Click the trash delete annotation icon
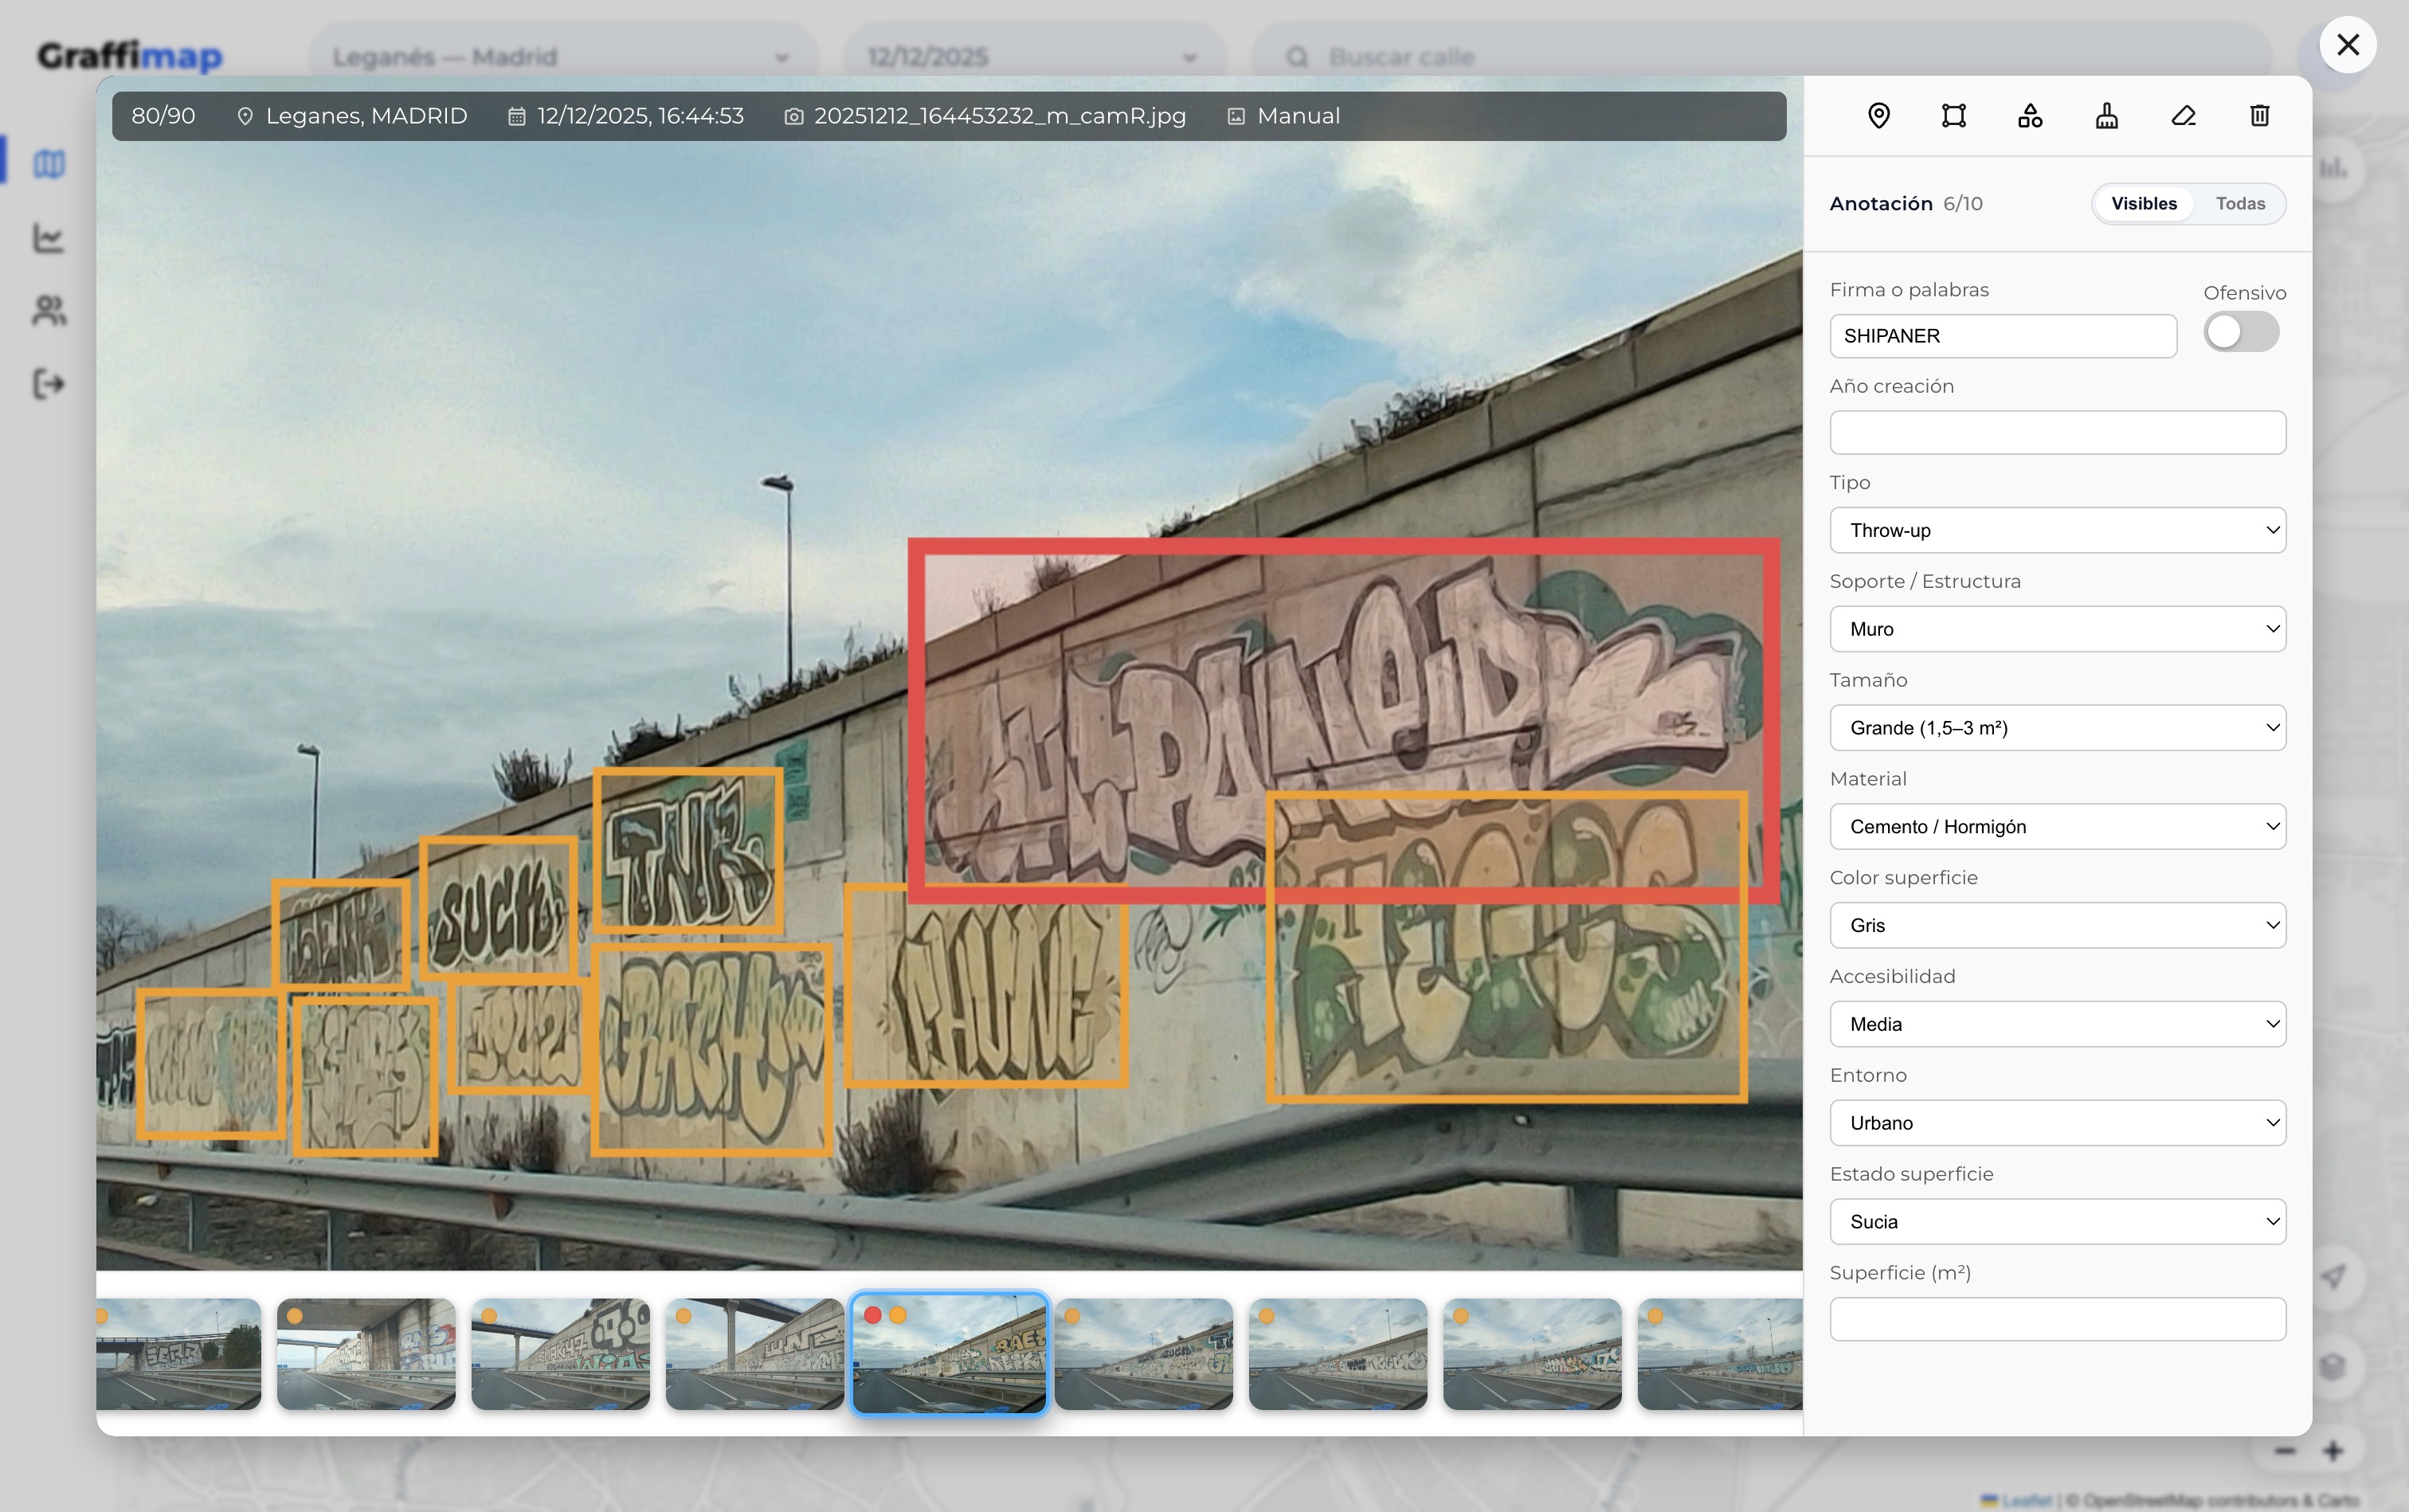 point(2259,116)
